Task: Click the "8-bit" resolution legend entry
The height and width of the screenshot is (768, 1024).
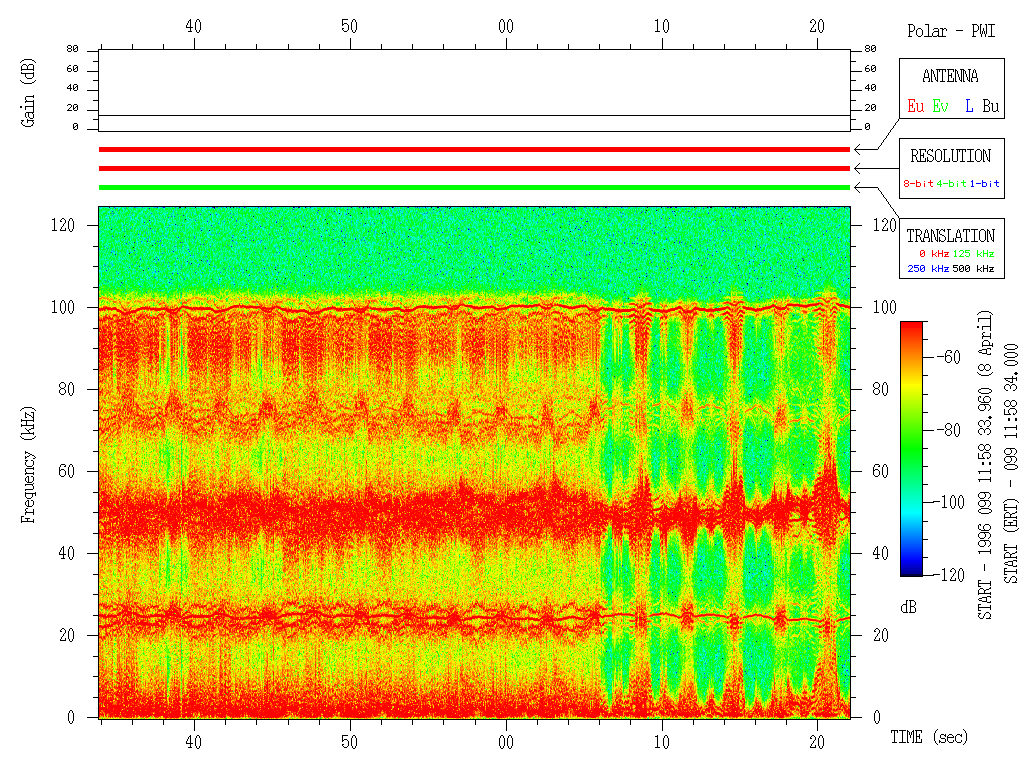Action: pos(918,184)
